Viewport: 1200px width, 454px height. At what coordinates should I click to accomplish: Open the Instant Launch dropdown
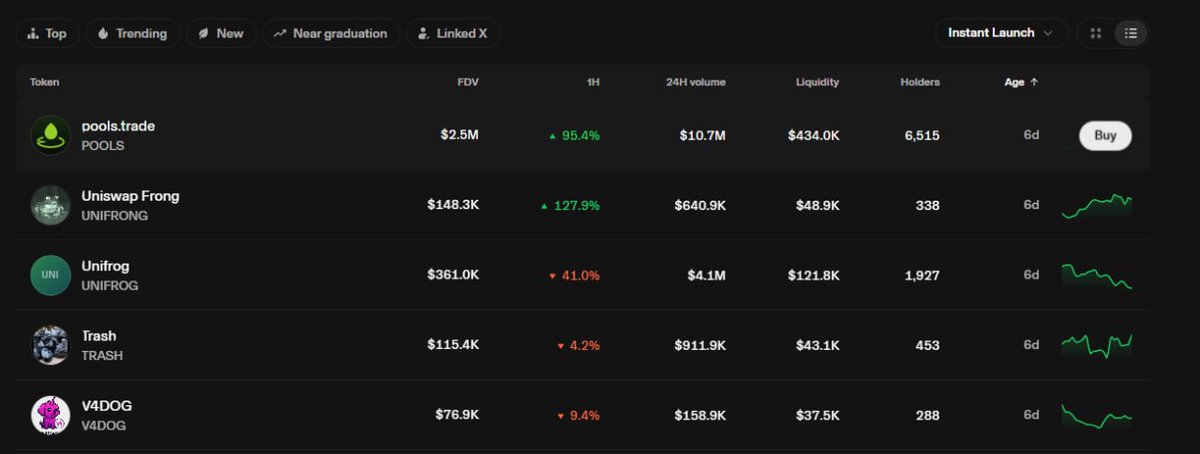coord(1001,33)
